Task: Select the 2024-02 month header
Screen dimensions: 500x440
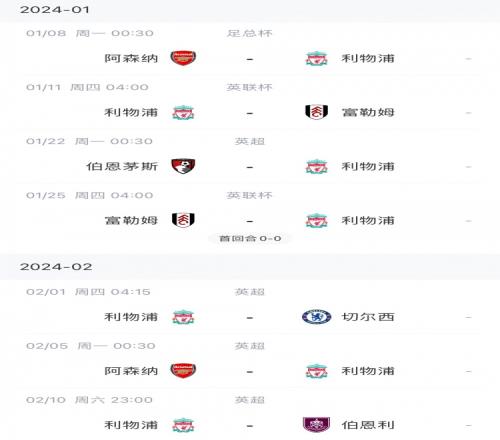Action: point(56,267)
